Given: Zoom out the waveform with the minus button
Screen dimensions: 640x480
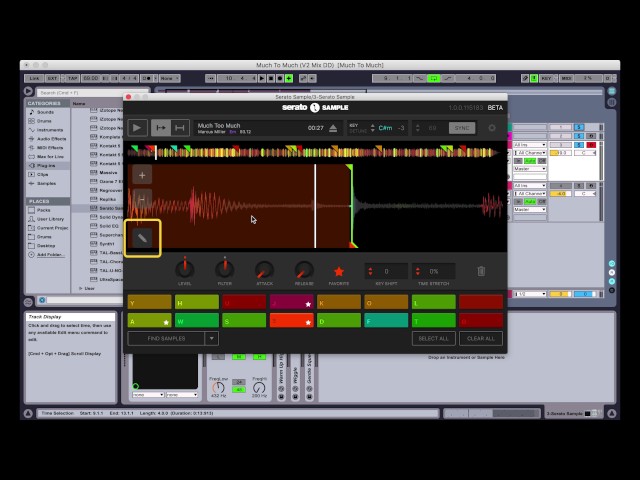Looking at the screenshot, I should [x=142, y=199].
